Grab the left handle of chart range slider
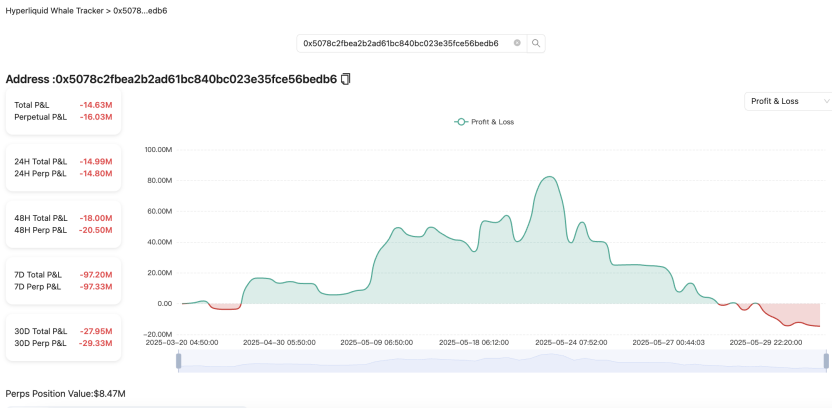 click(179, 361)
